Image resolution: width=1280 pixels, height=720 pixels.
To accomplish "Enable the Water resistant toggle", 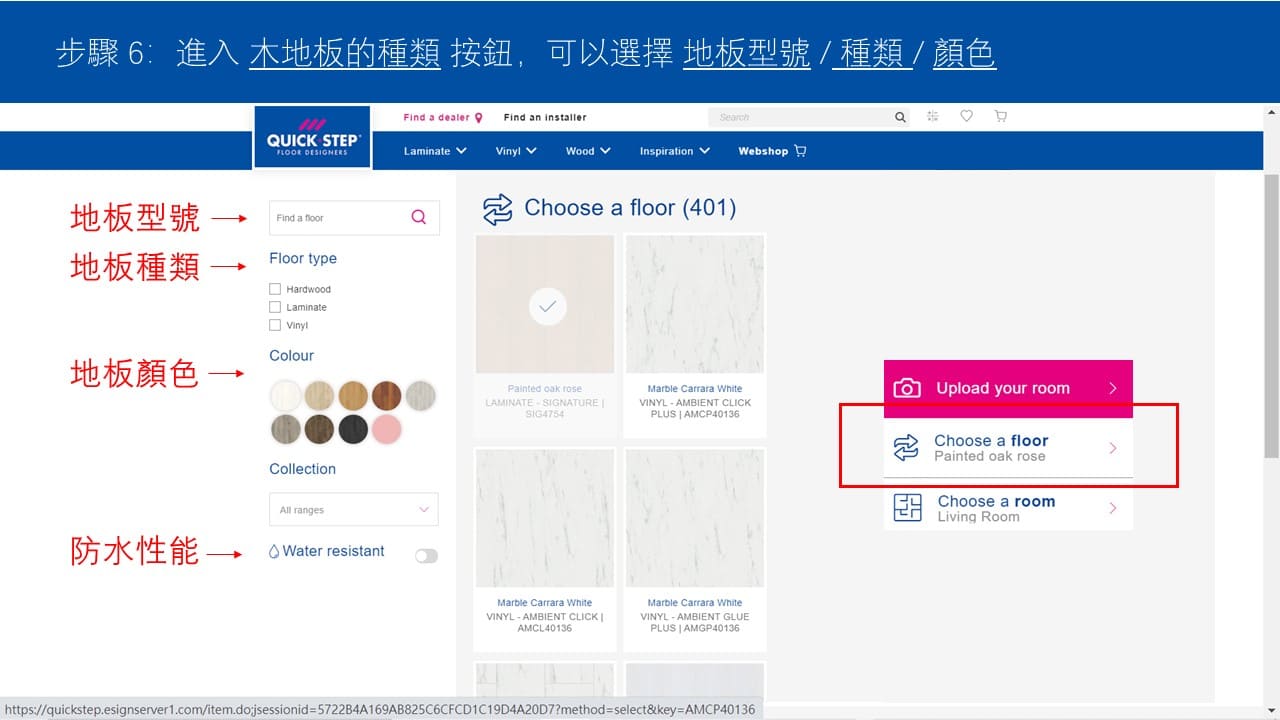I will 426,556.
